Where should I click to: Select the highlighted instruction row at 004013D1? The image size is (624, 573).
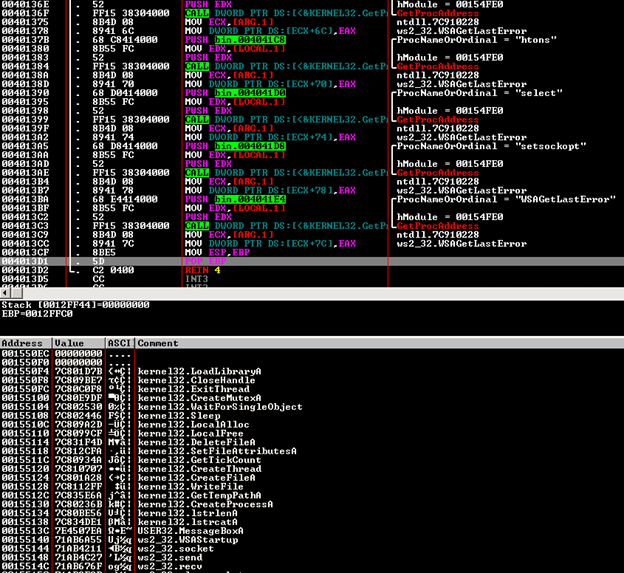200,260
